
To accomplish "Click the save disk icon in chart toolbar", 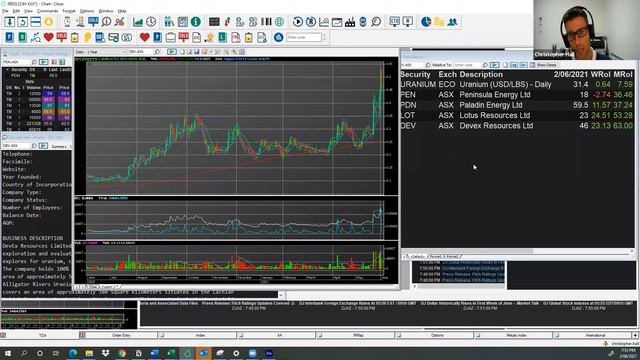I will click(196, 52).
